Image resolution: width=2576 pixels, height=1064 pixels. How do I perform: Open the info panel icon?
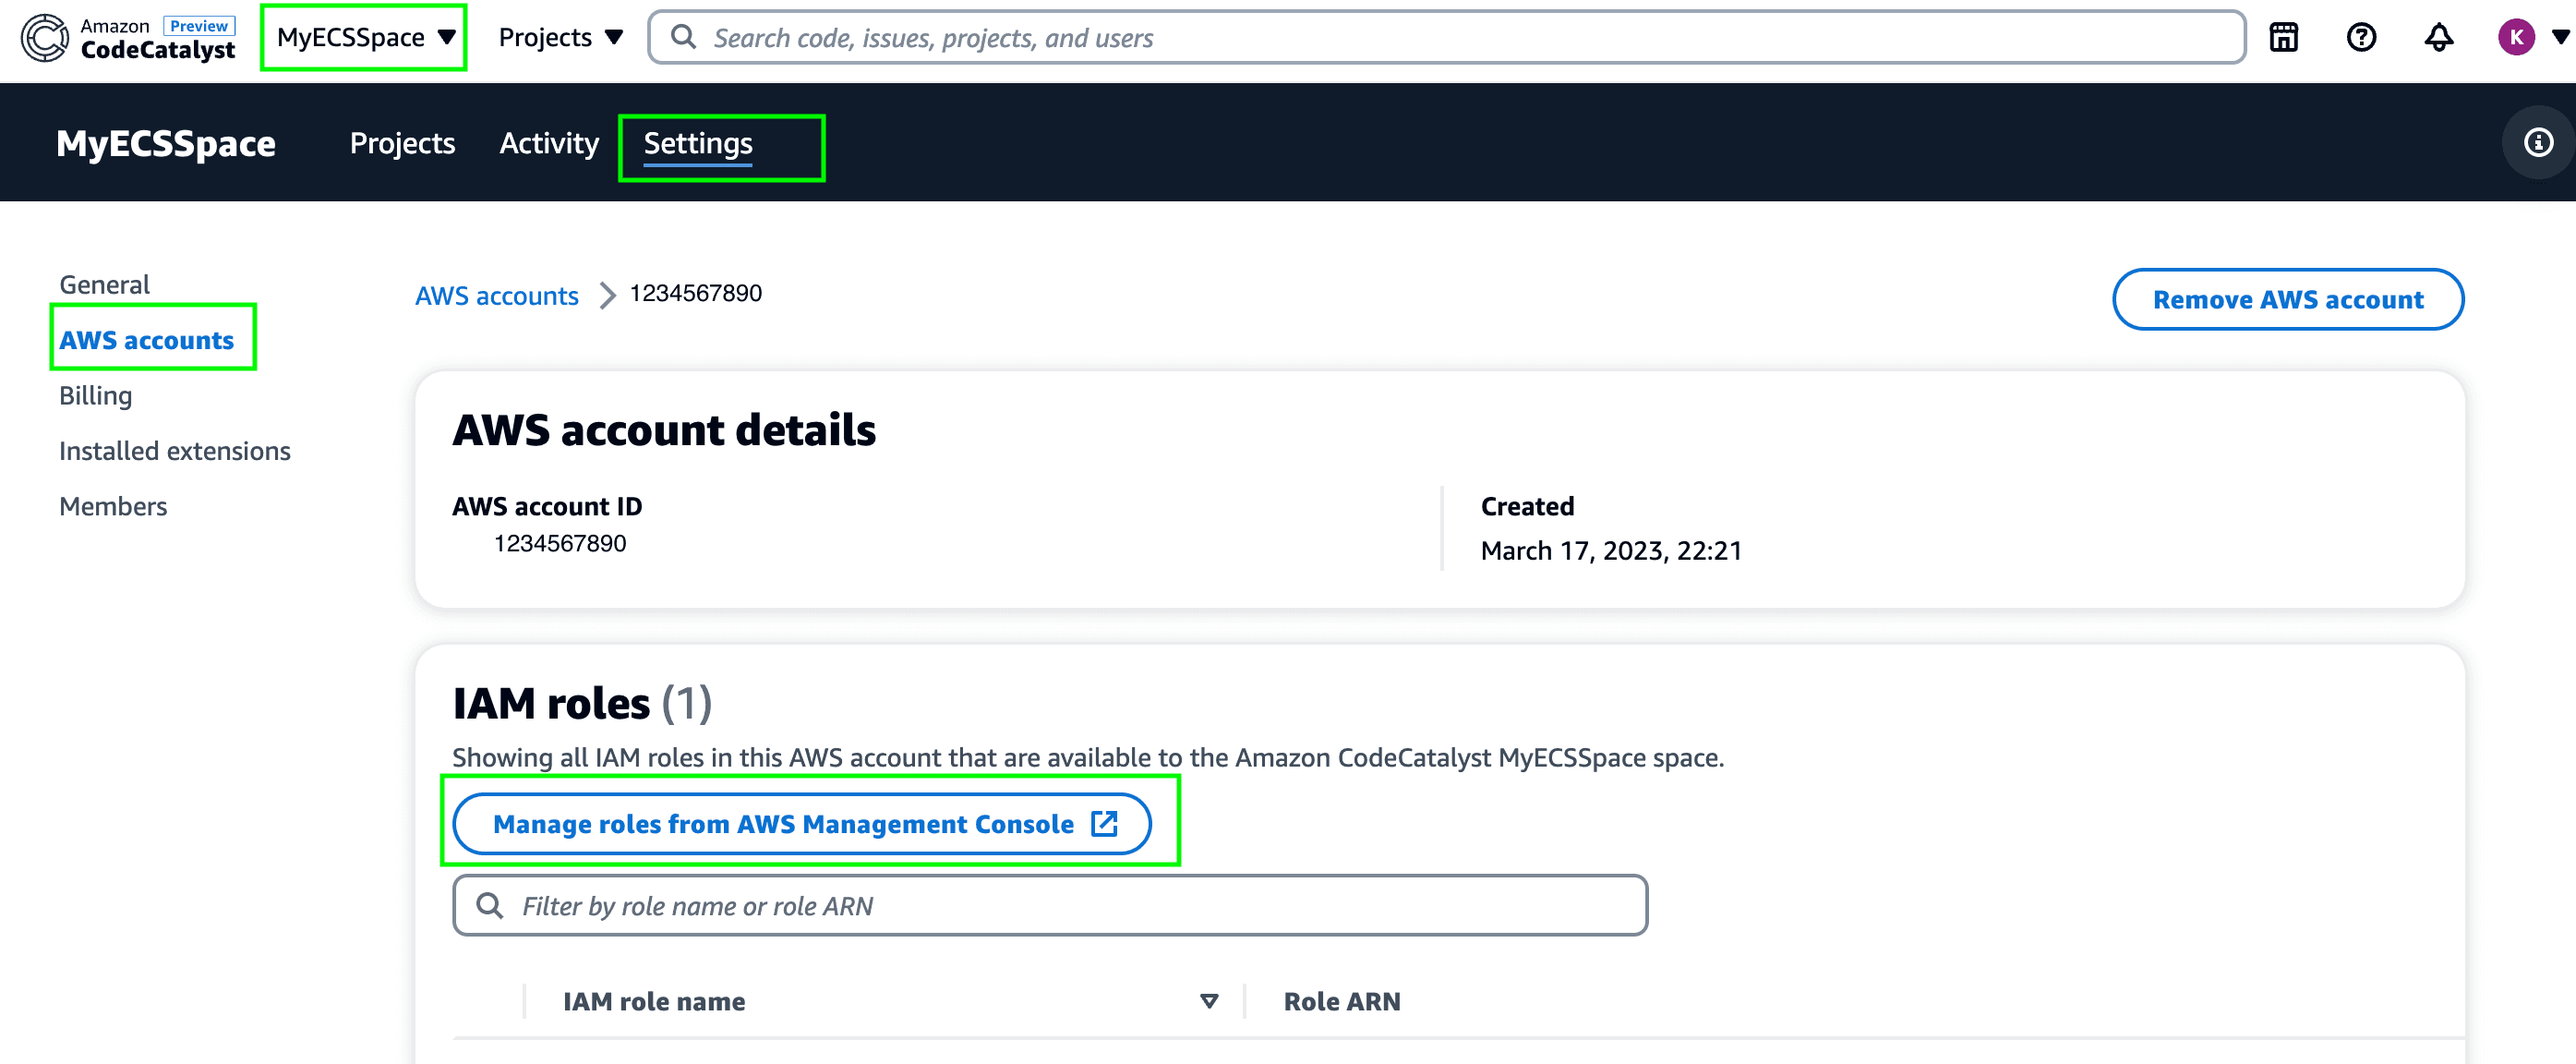coord(2538,142)
